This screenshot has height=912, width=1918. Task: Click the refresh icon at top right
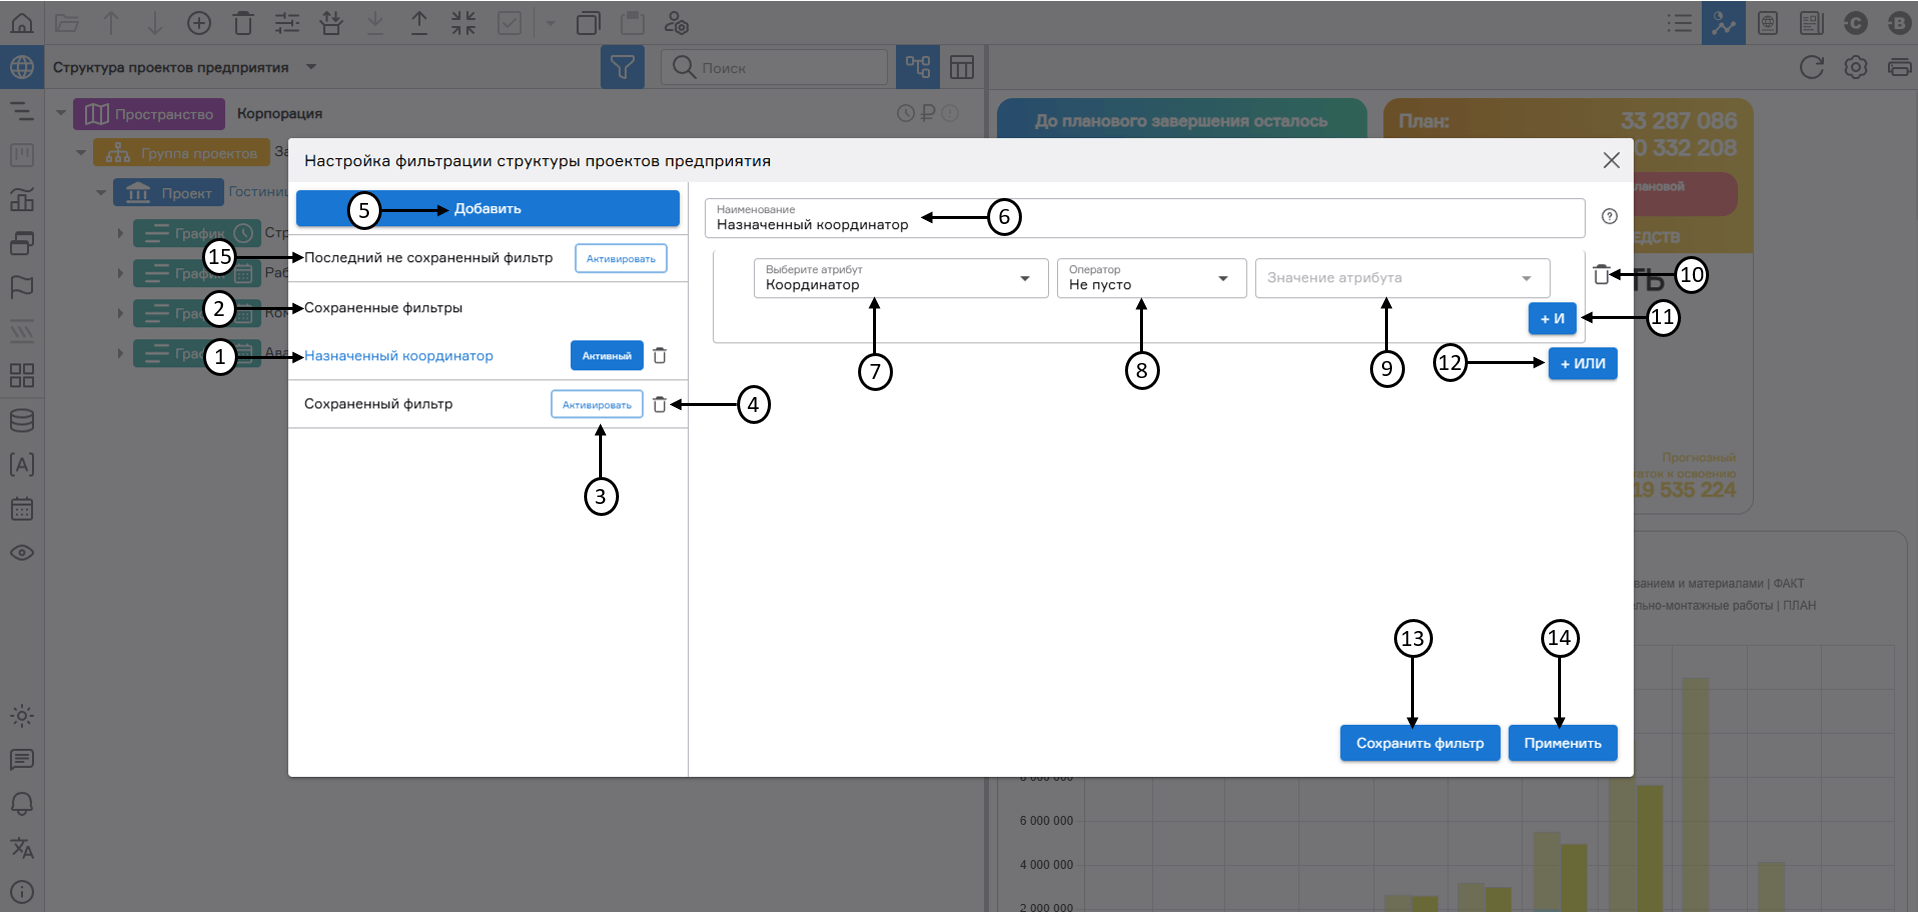coord(1811,67)
